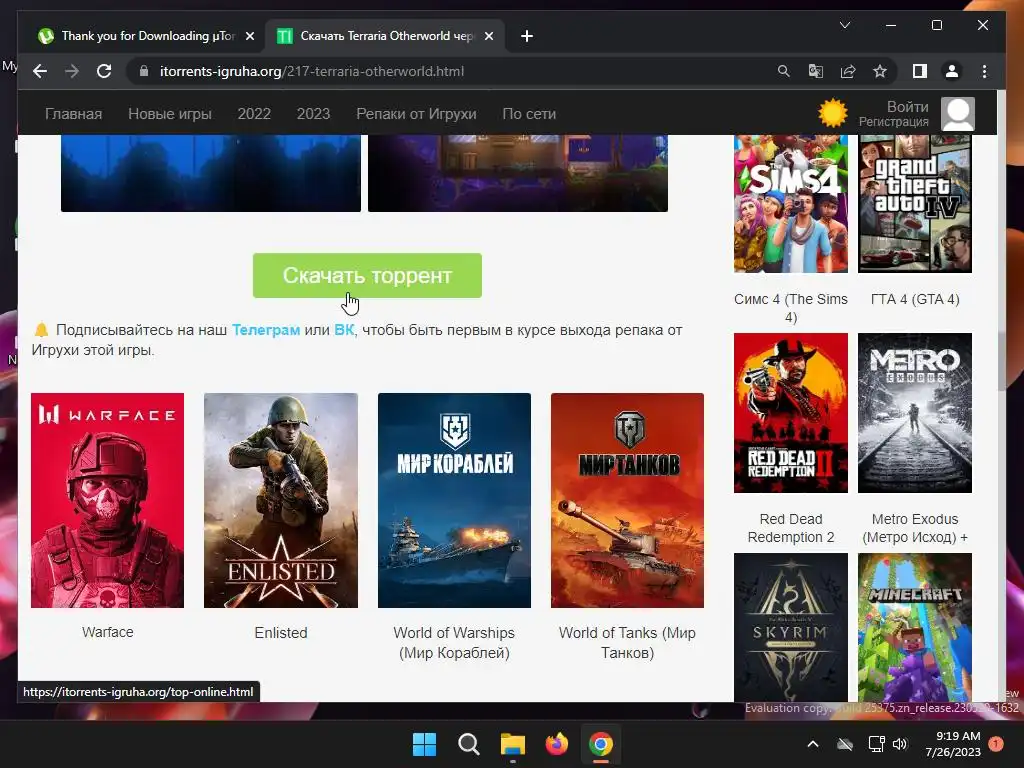Viewport: 1024px width, 768px height.
Task: Open Мир Танков game cover
Action: tap(627, 500)
